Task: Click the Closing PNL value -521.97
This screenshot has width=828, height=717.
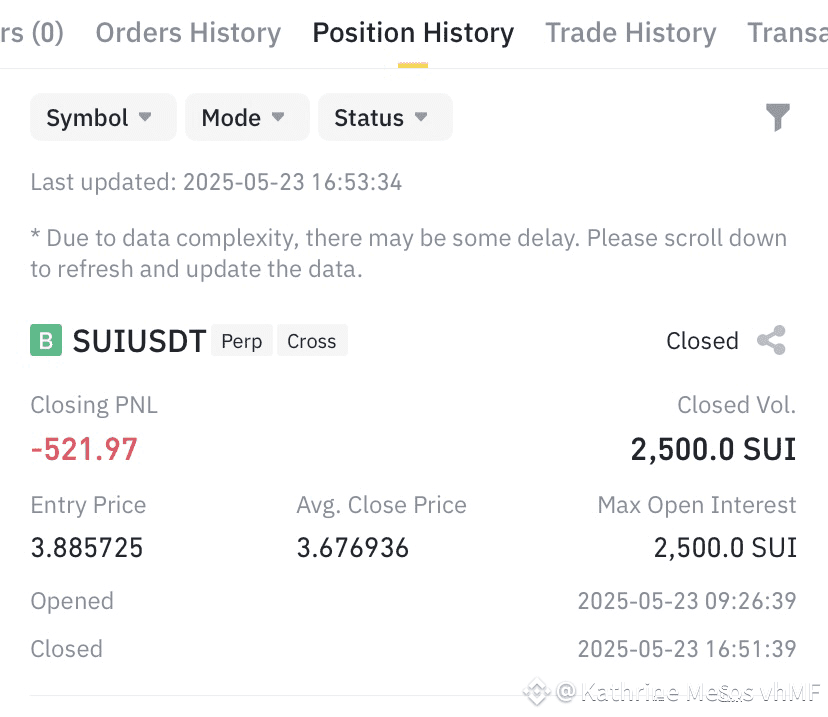Action: click(x=84, y=449)
